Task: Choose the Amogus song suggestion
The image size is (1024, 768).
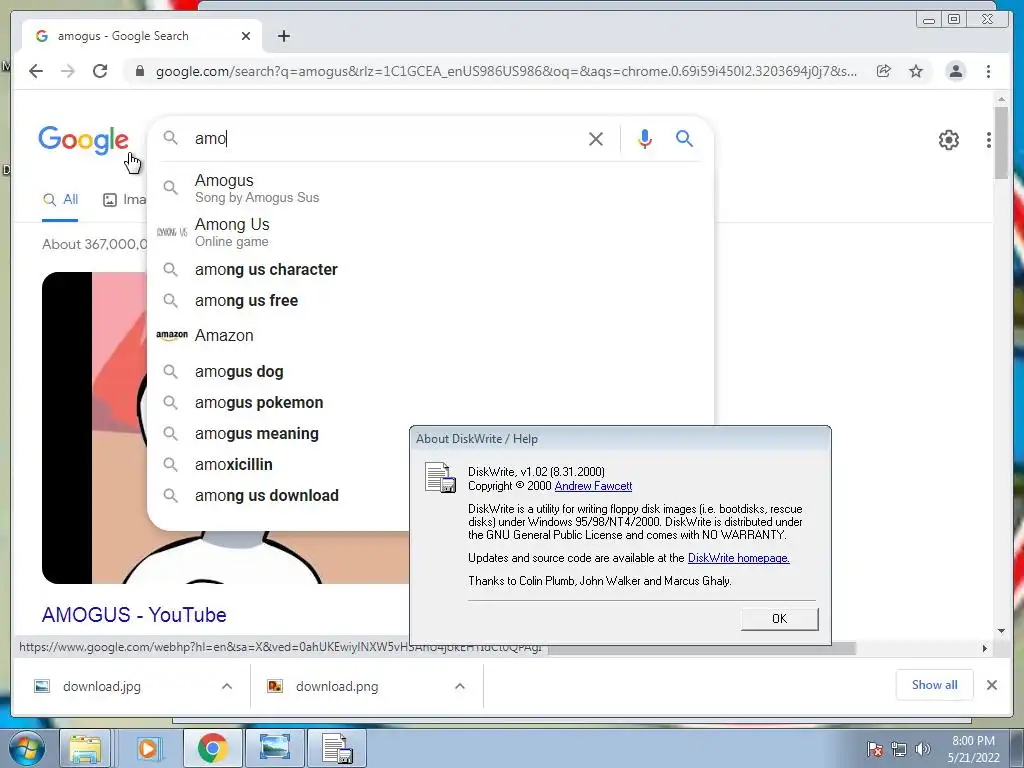Action: 431,188
